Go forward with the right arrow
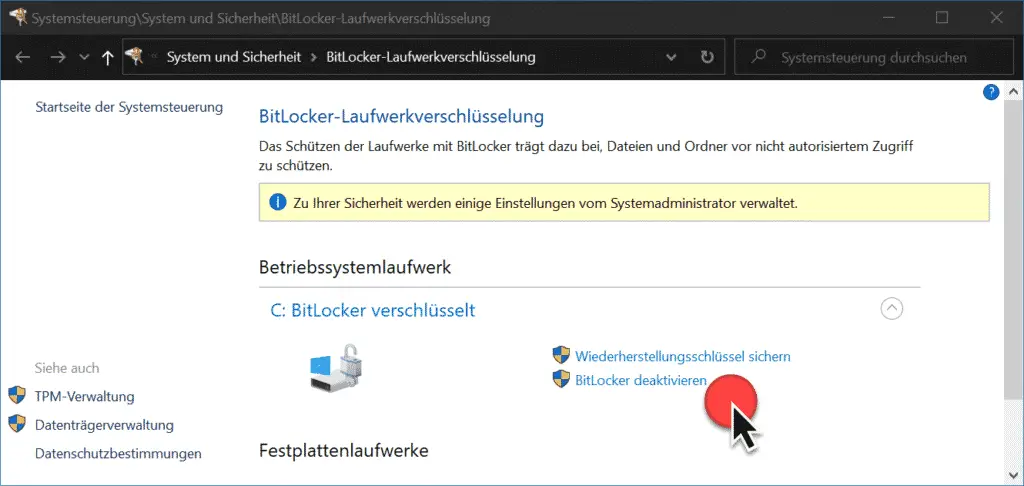 [58, 57]
